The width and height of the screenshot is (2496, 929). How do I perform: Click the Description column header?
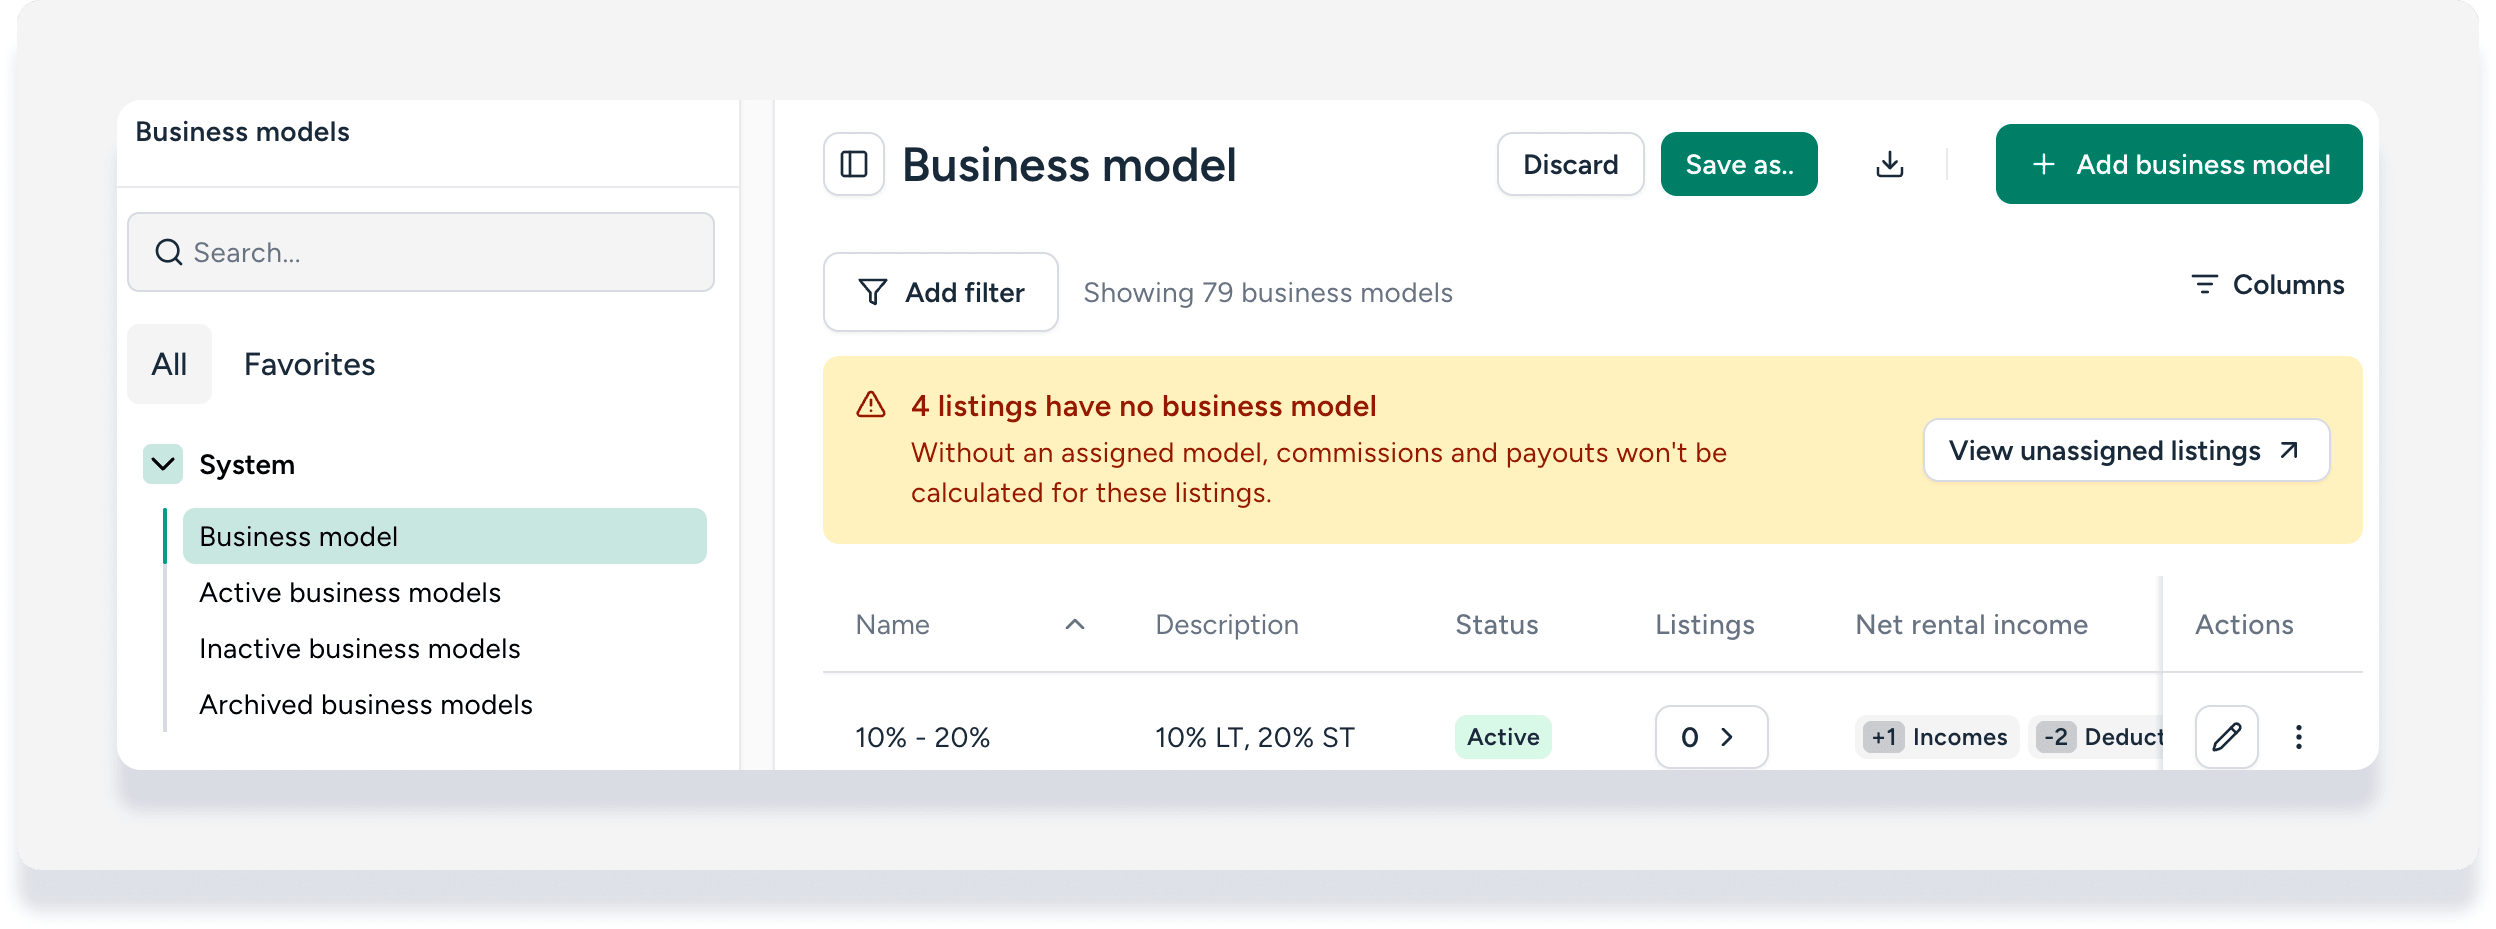(x=1227, y=625)
